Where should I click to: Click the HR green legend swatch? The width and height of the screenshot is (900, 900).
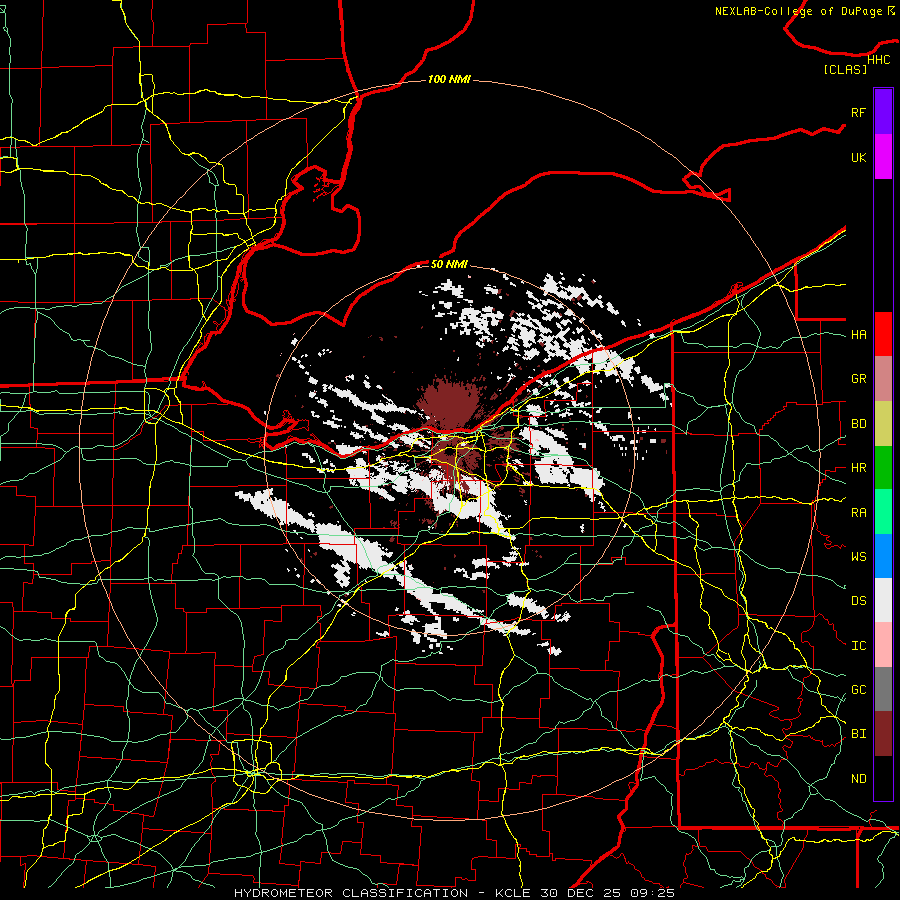[883, 468]
